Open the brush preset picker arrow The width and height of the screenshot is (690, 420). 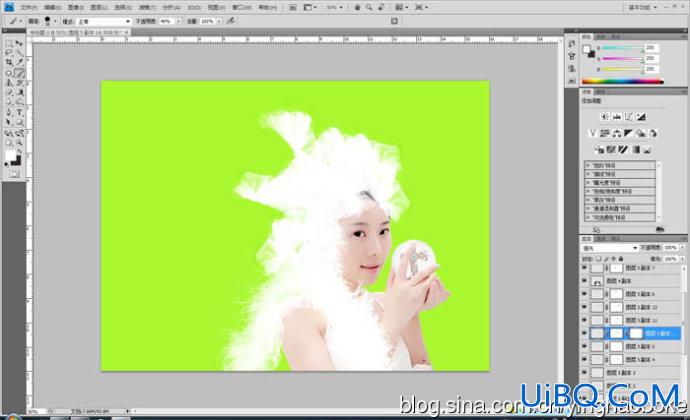(55, 21)
